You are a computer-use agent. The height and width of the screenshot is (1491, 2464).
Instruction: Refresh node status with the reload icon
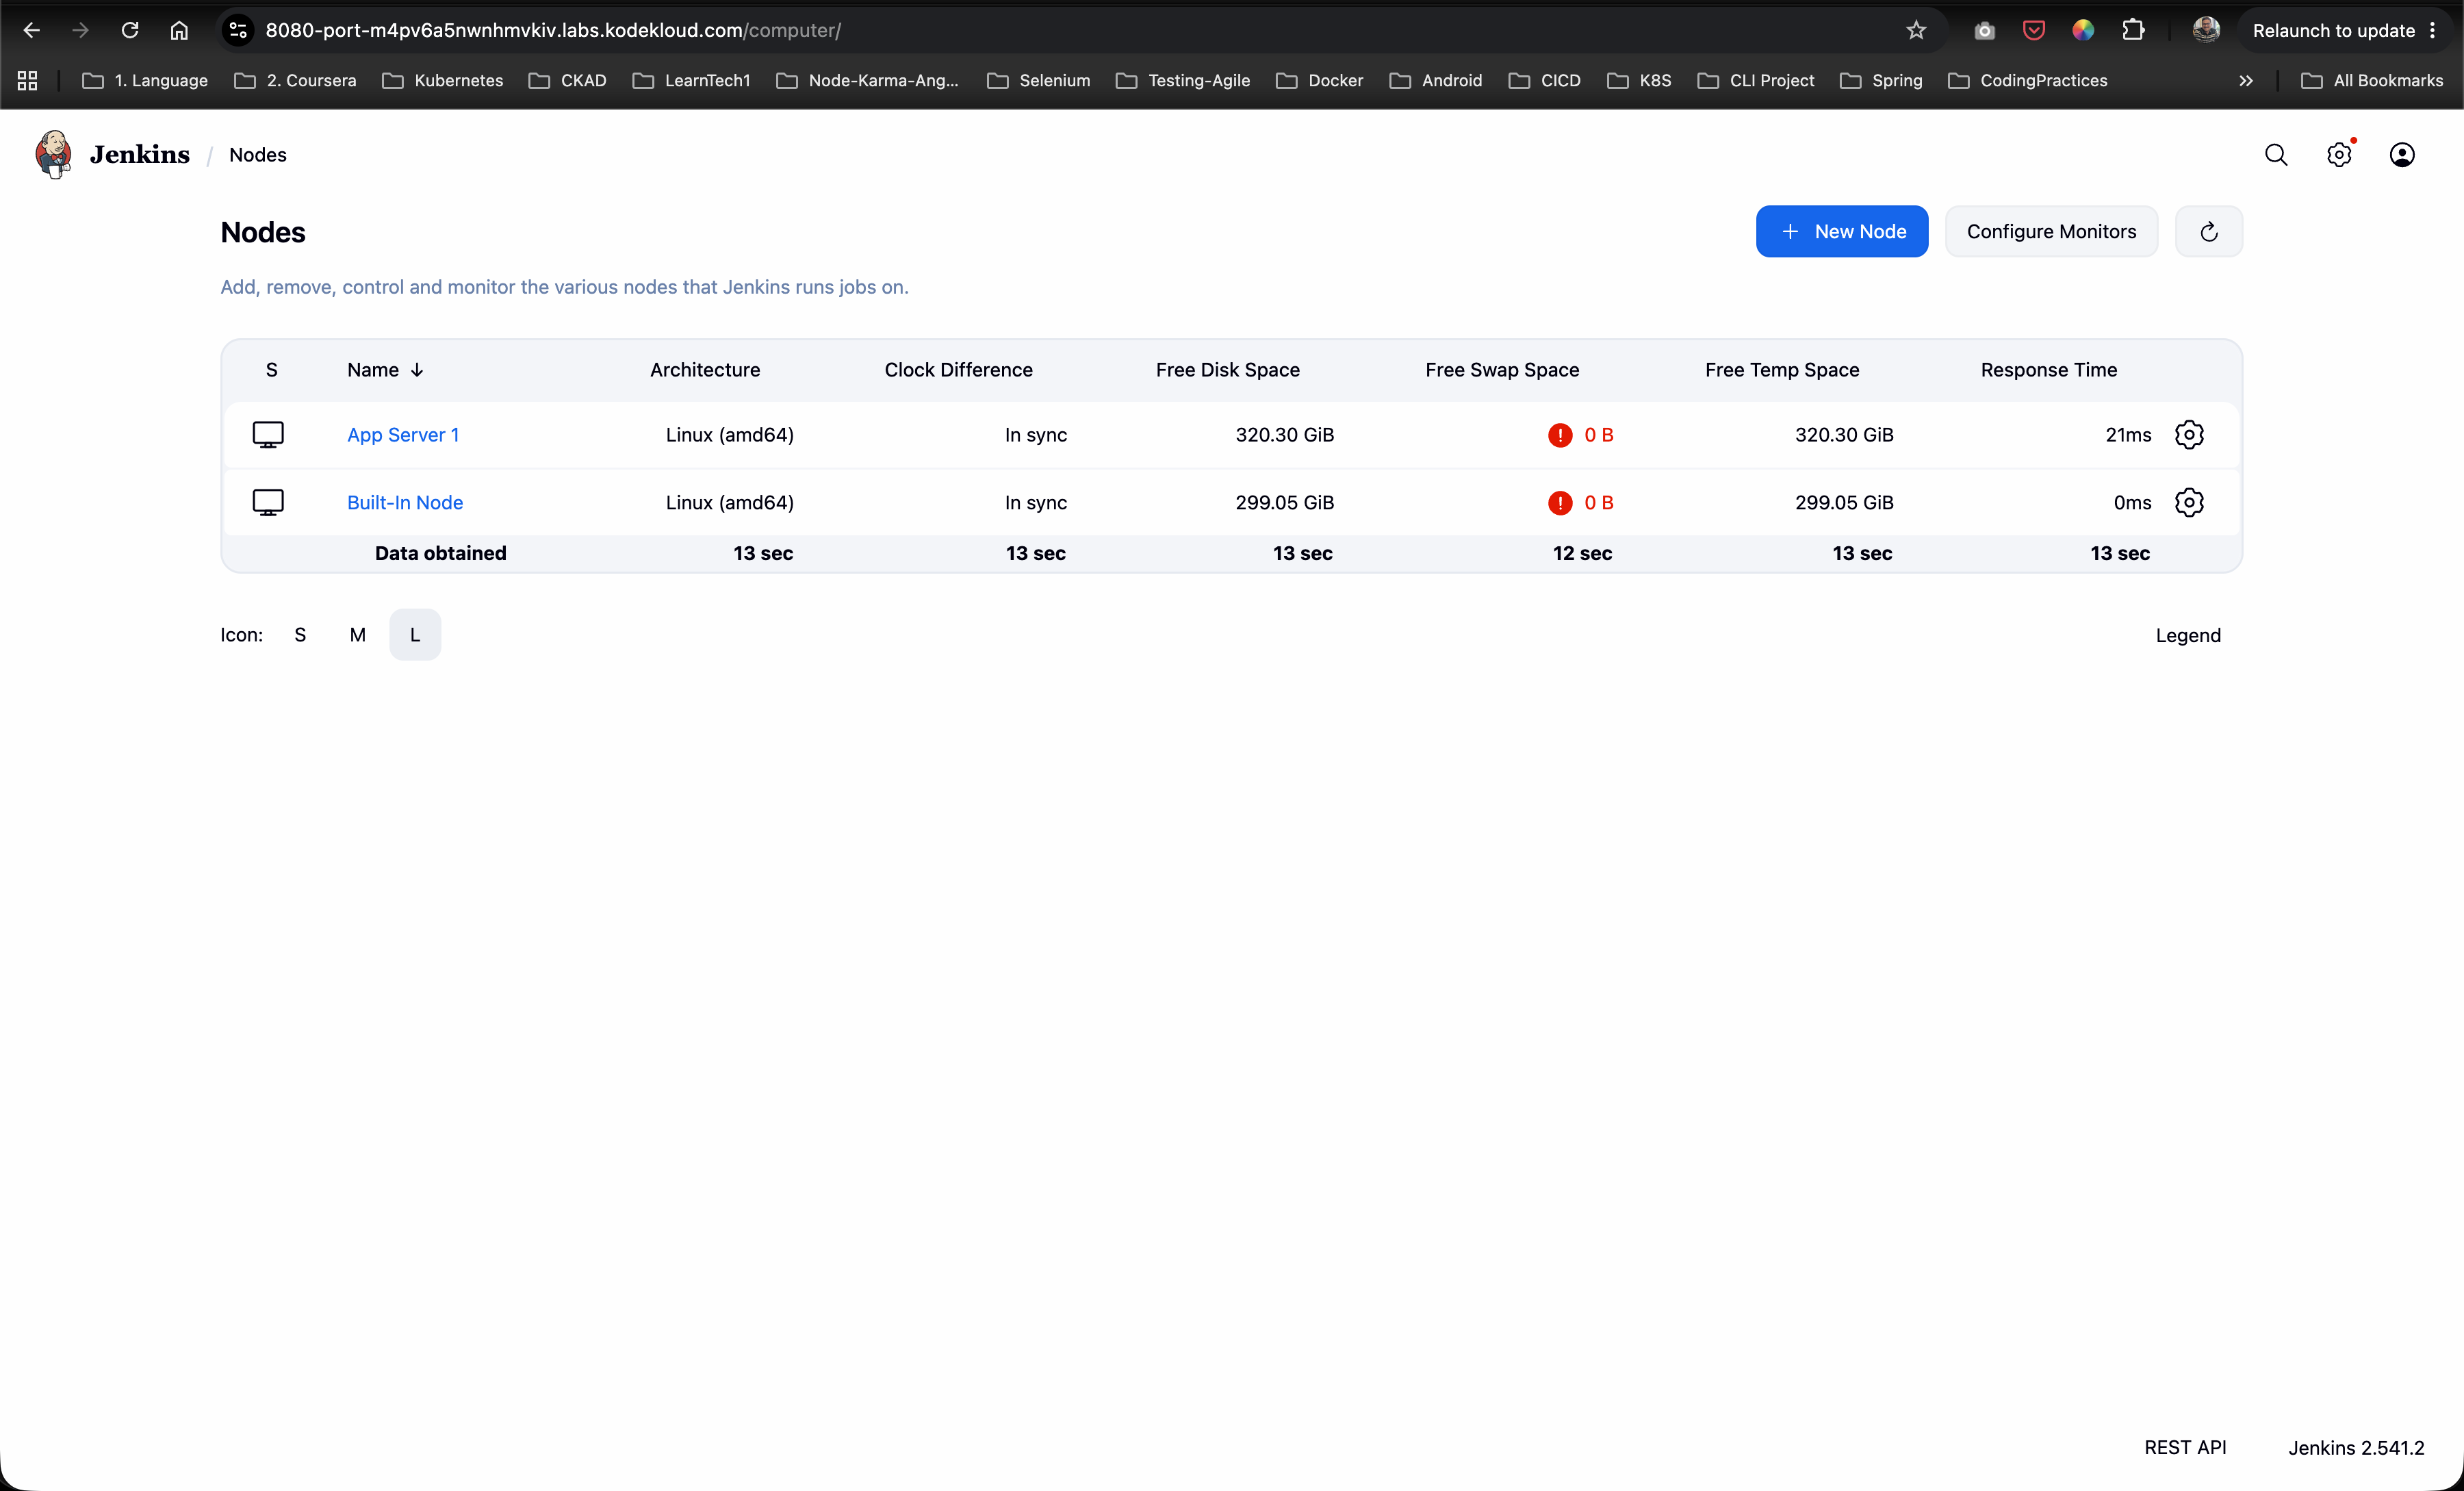[x=2209, y=231]
